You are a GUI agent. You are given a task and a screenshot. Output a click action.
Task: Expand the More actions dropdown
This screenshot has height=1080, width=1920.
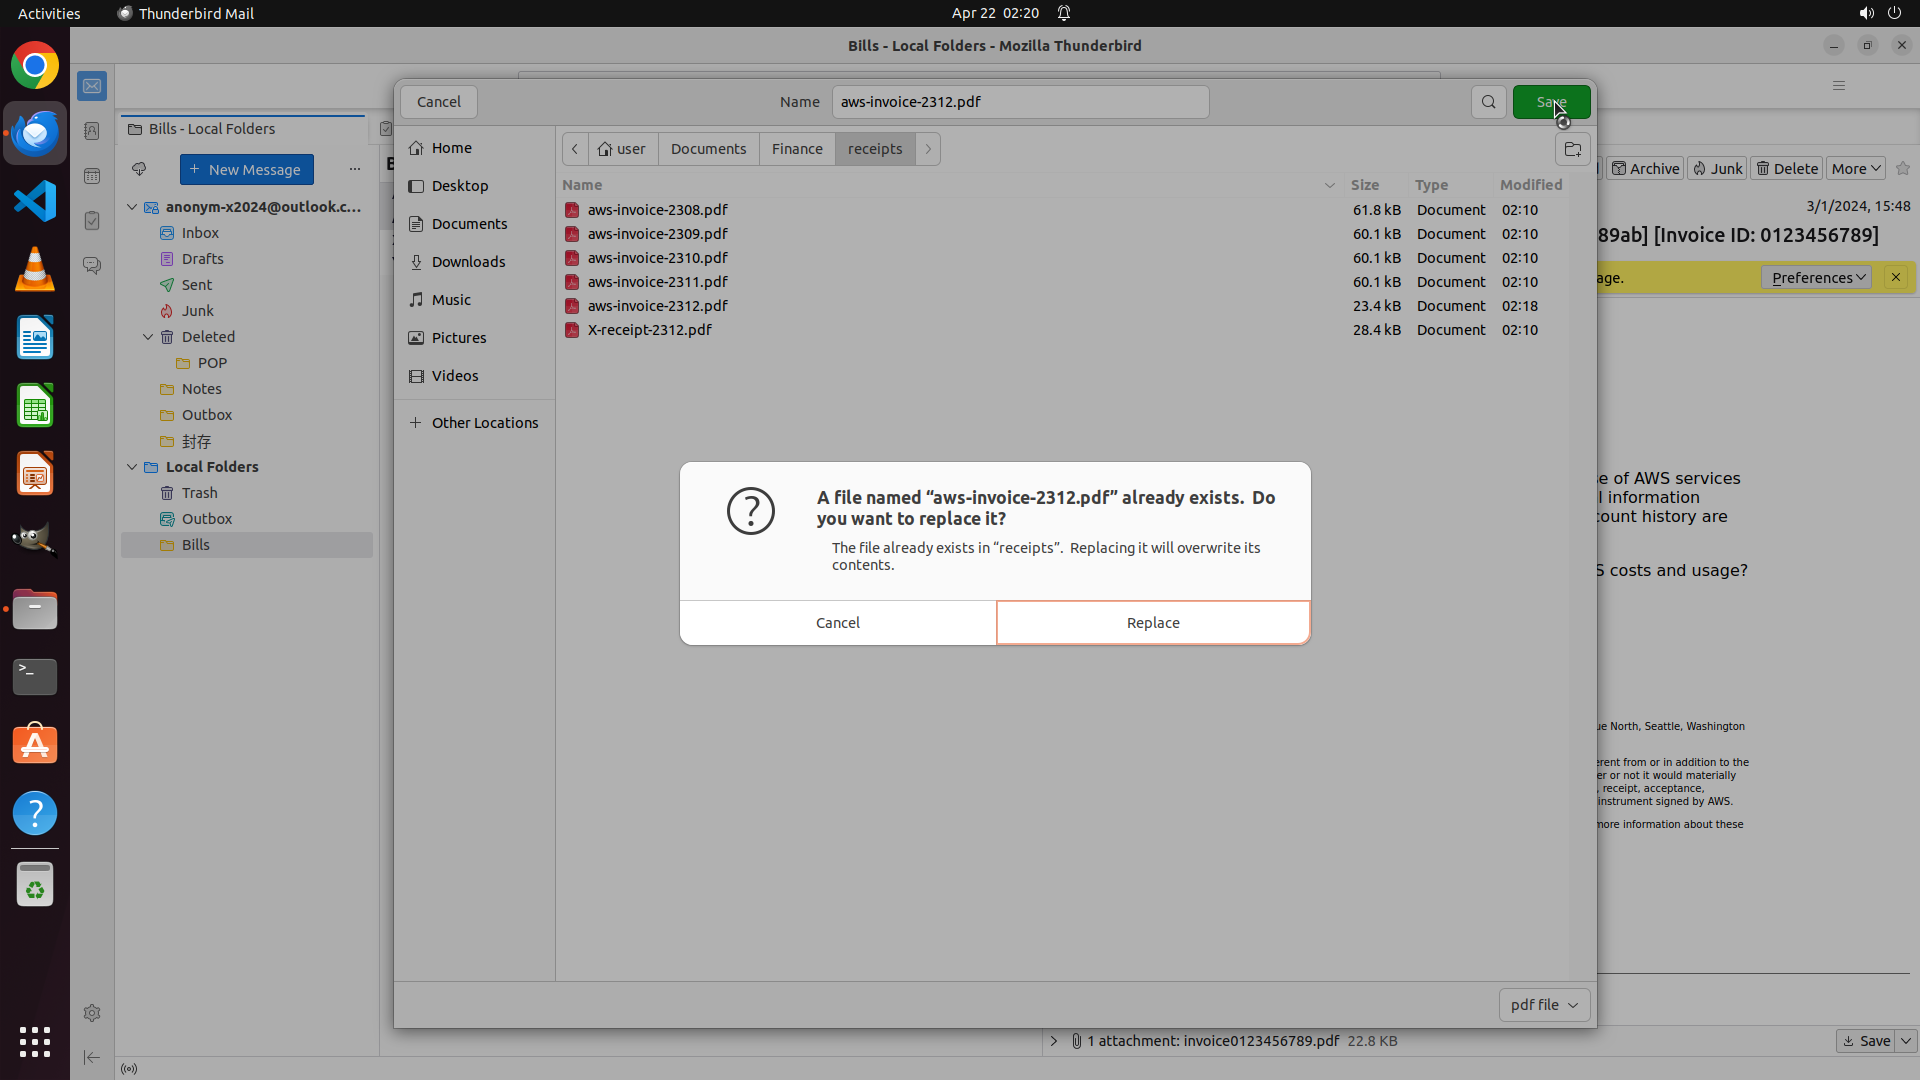coord(1855,169)
